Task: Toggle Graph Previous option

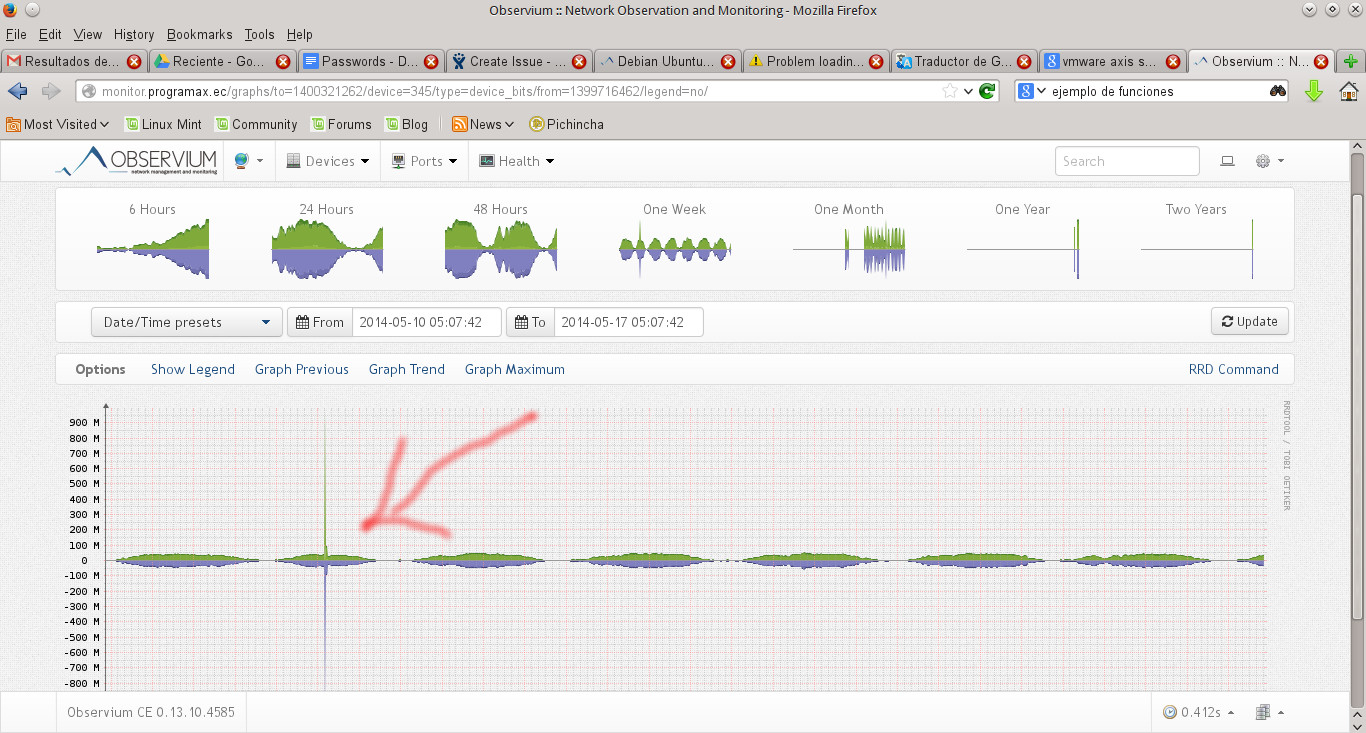Action: pyautogui.click(x=301, y=369)
